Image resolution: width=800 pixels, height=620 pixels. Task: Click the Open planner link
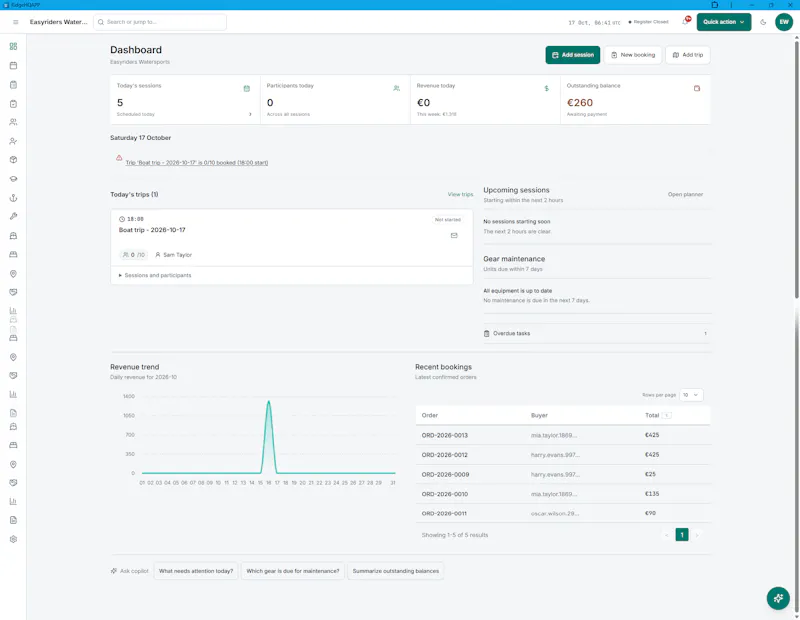point(685,194)
